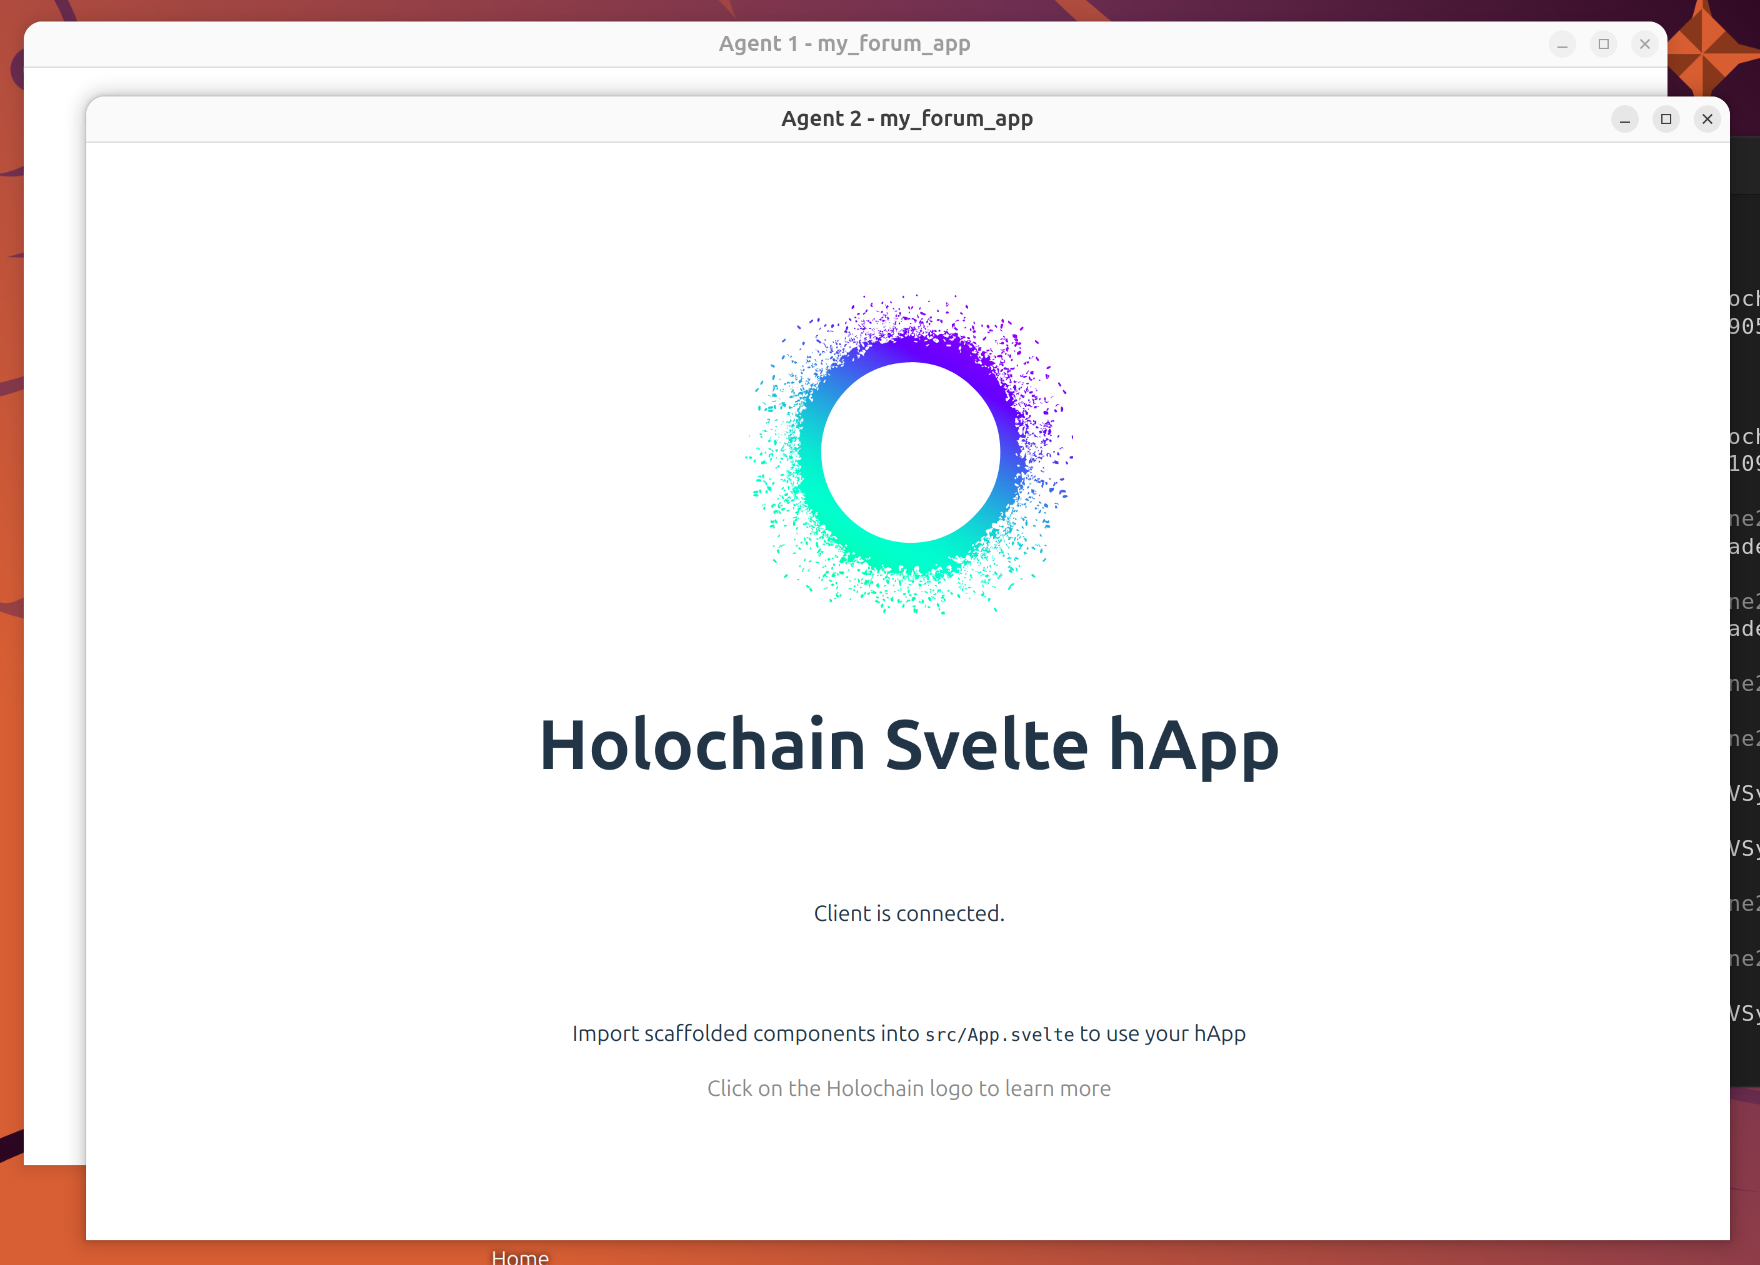Close the Agent 2 window

pos(1707,119)
